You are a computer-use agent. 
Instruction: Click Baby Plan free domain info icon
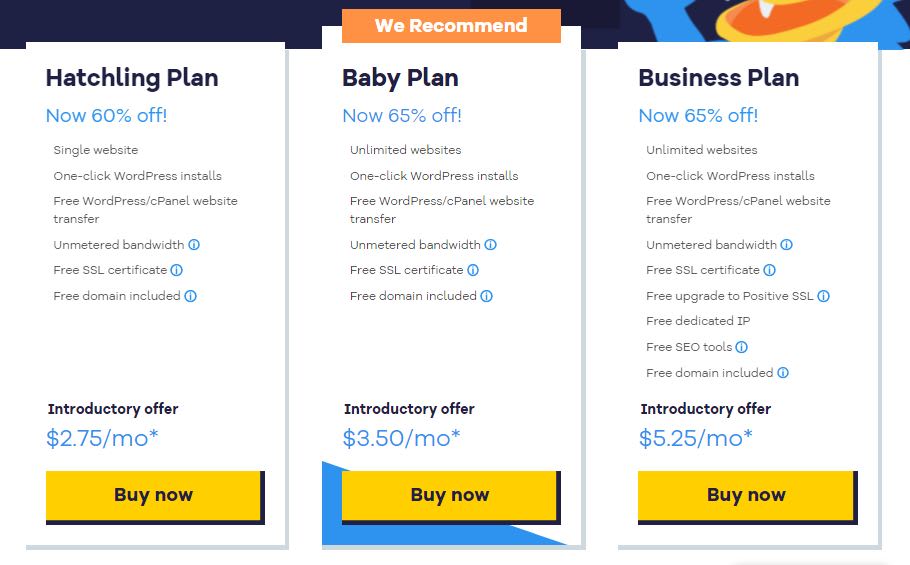486,296
